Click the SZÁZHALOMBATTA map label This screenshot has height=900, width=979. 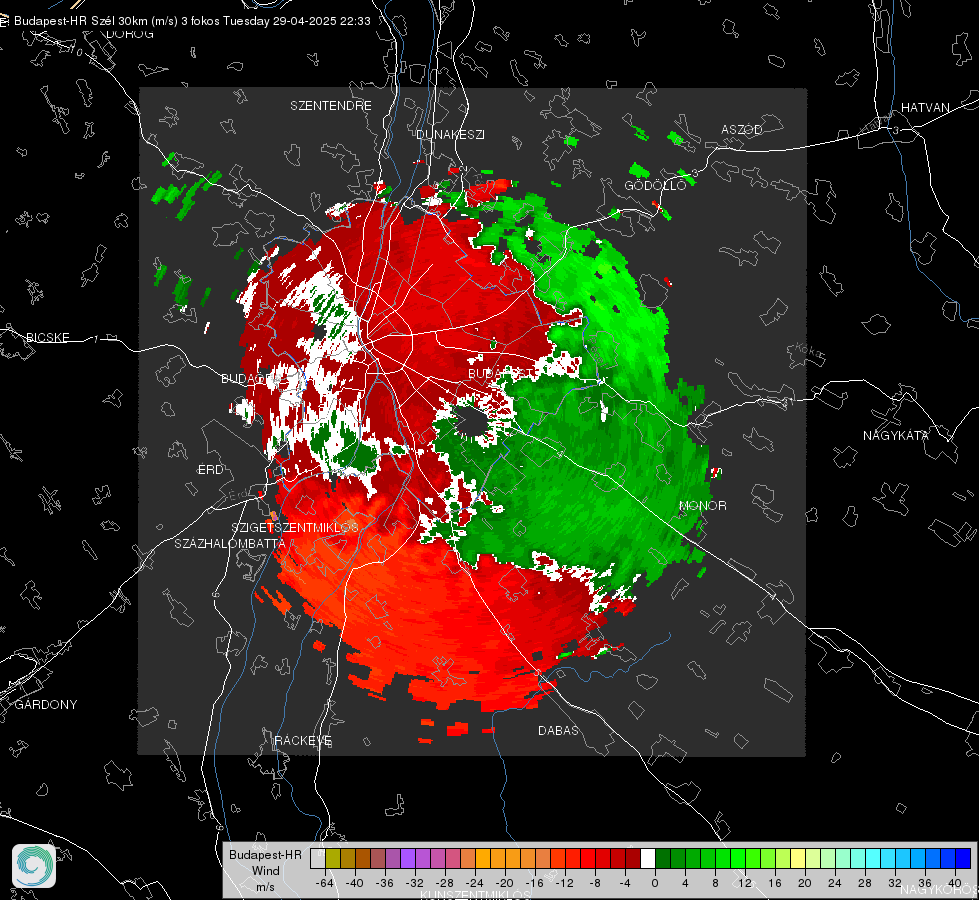[230, 543]
